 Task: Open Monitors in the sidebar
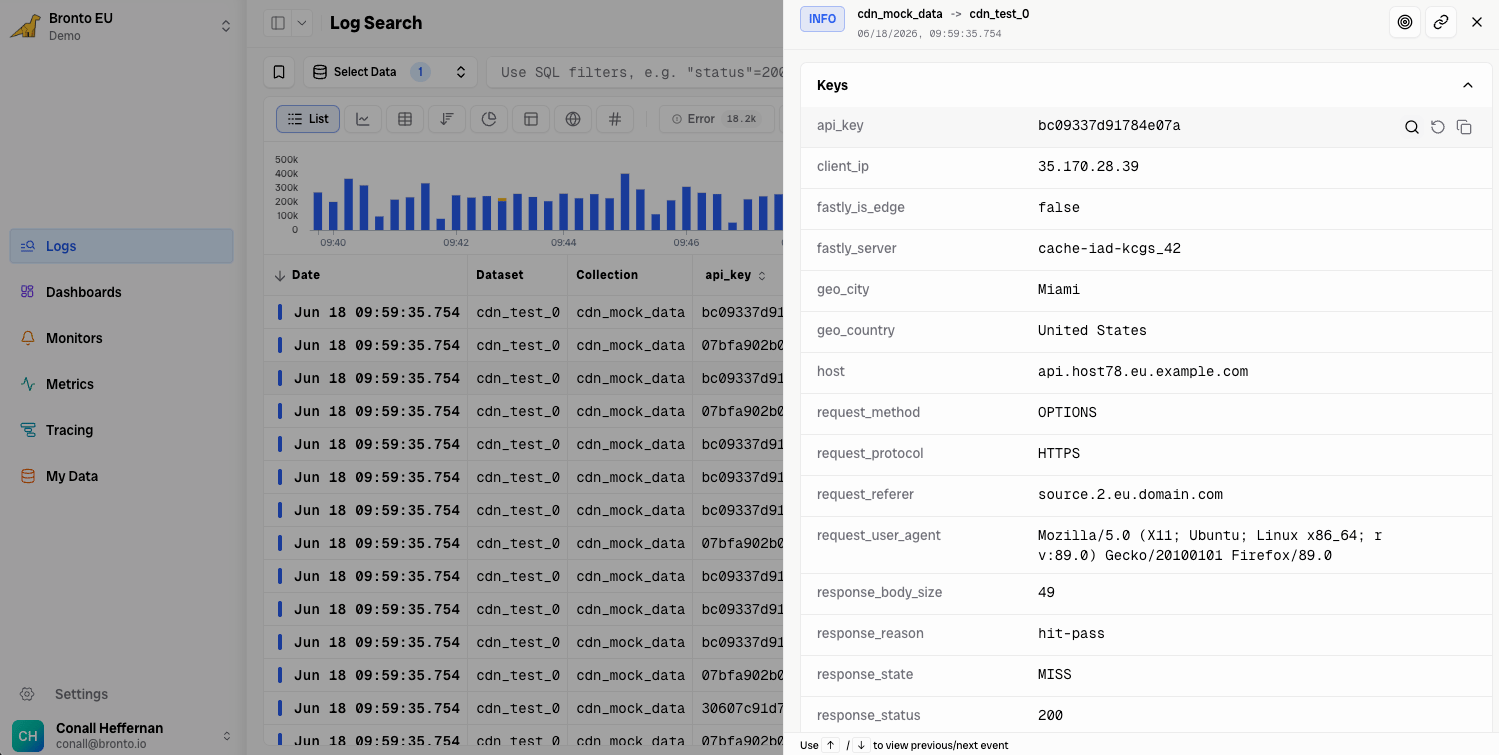(122, 338)
